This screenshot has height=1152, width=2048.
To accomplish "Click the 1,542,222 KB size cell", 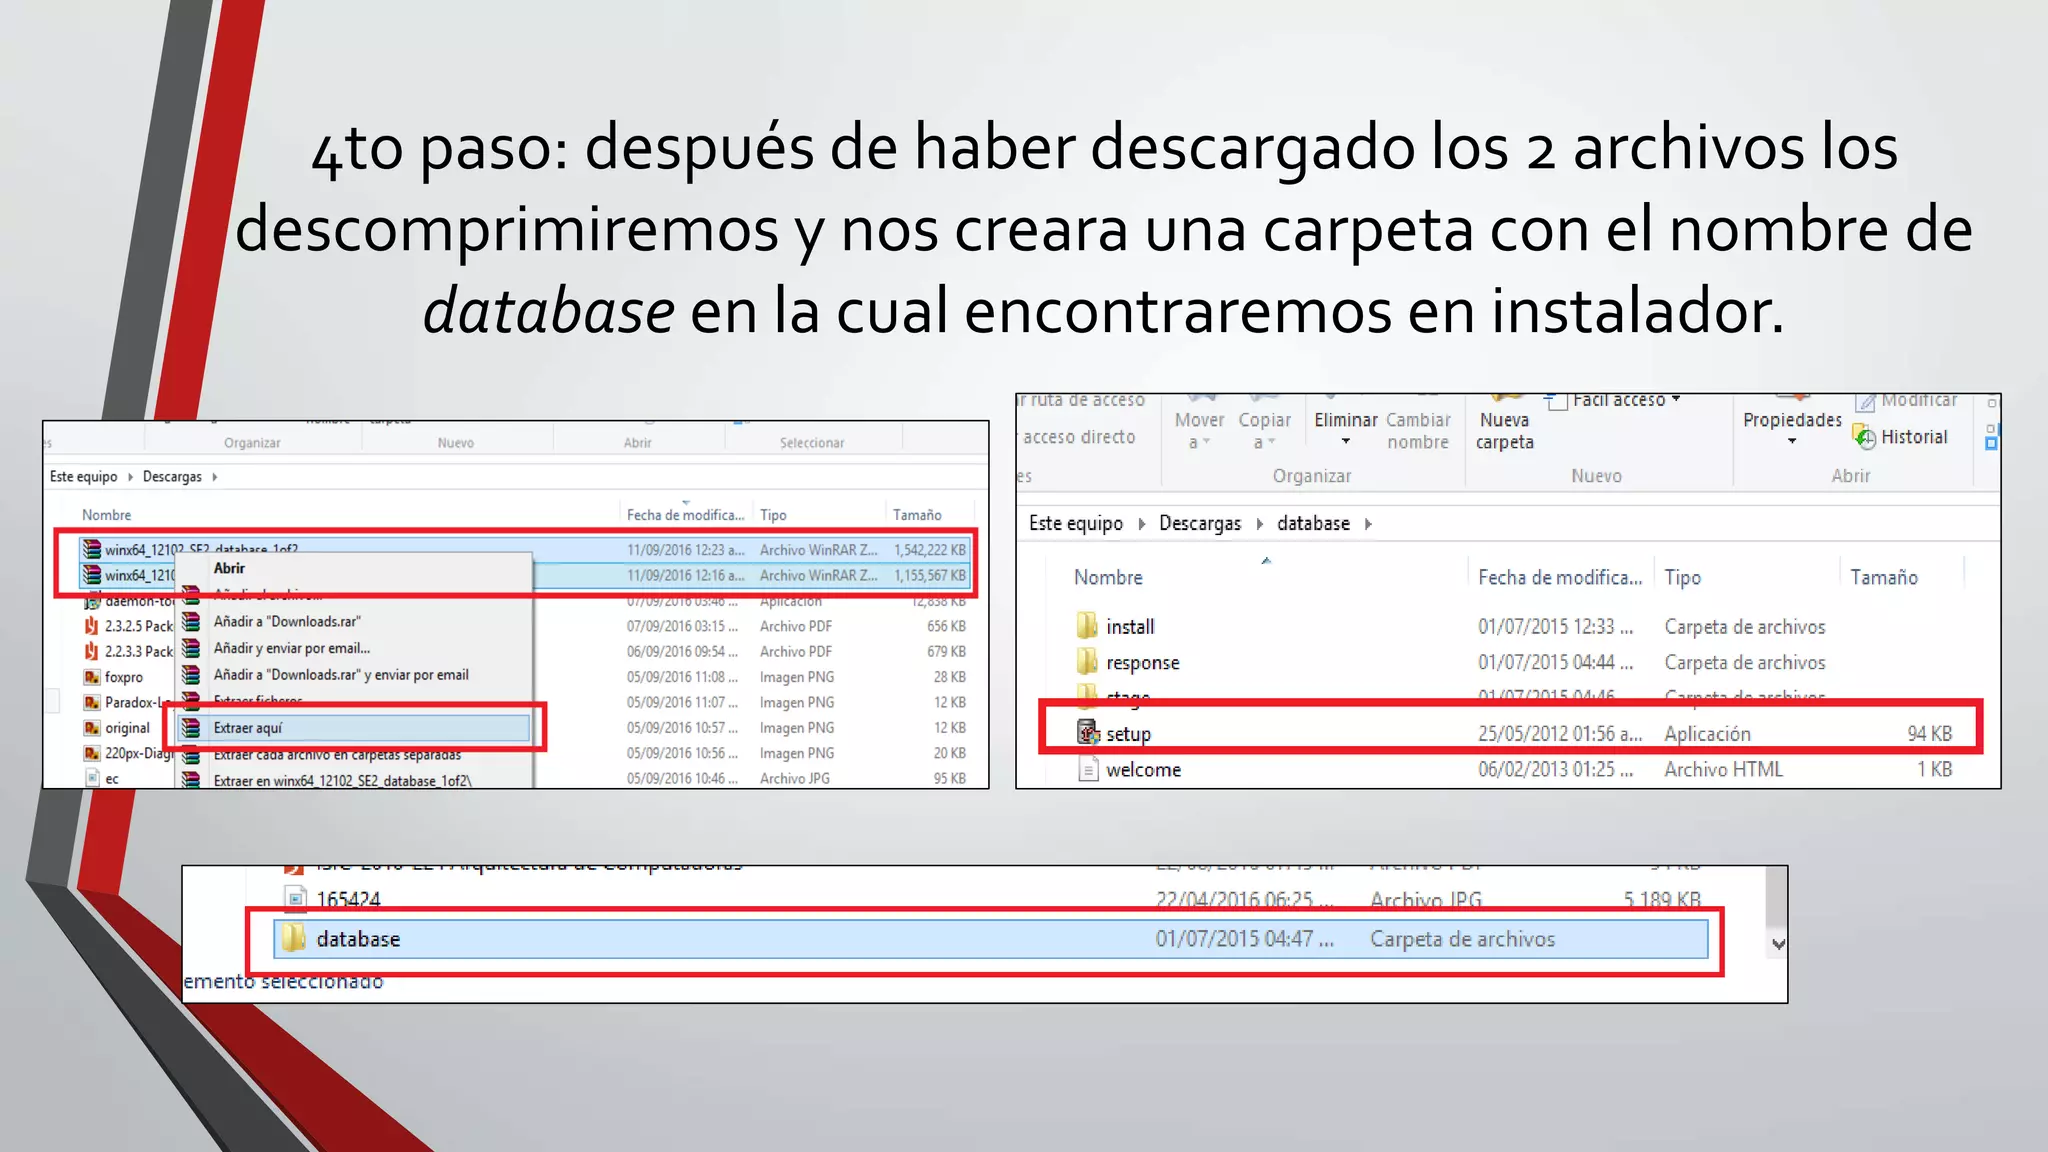I will click(x=930, y=550).
